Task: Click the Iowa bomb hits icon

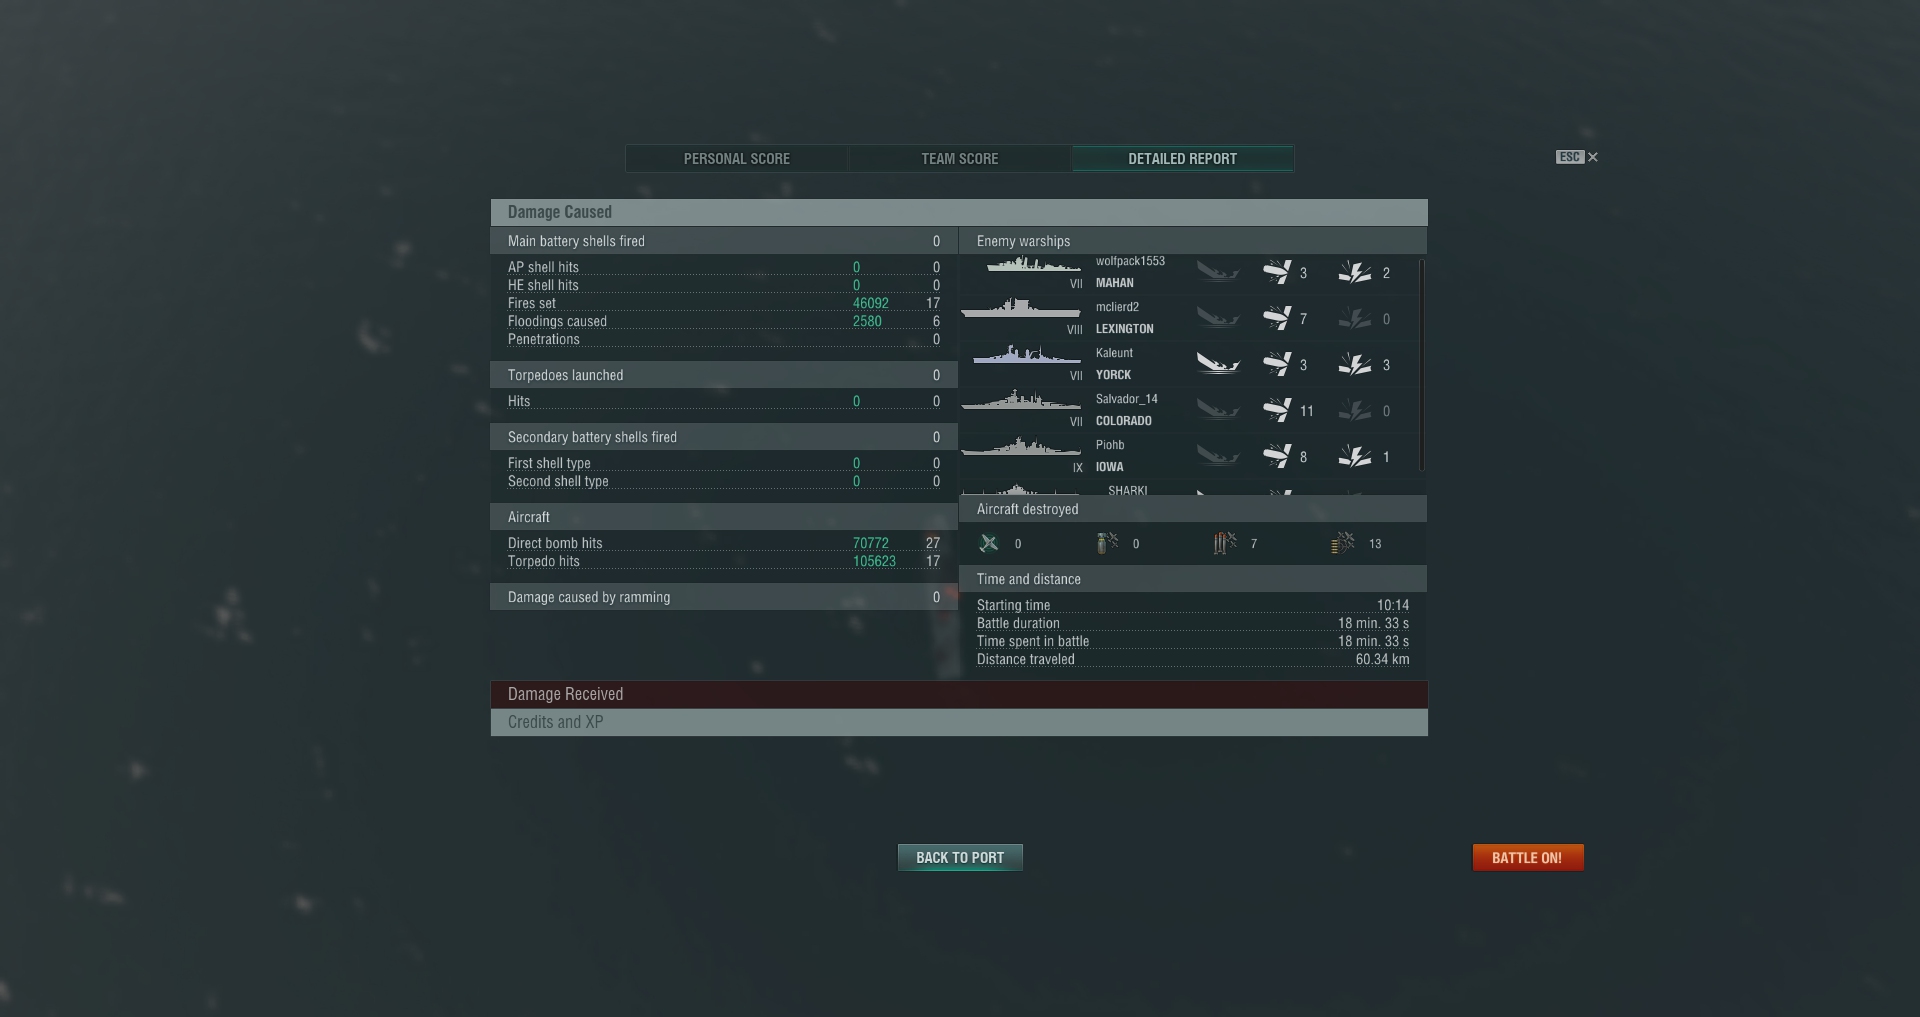Action: tap(1277, 456)
